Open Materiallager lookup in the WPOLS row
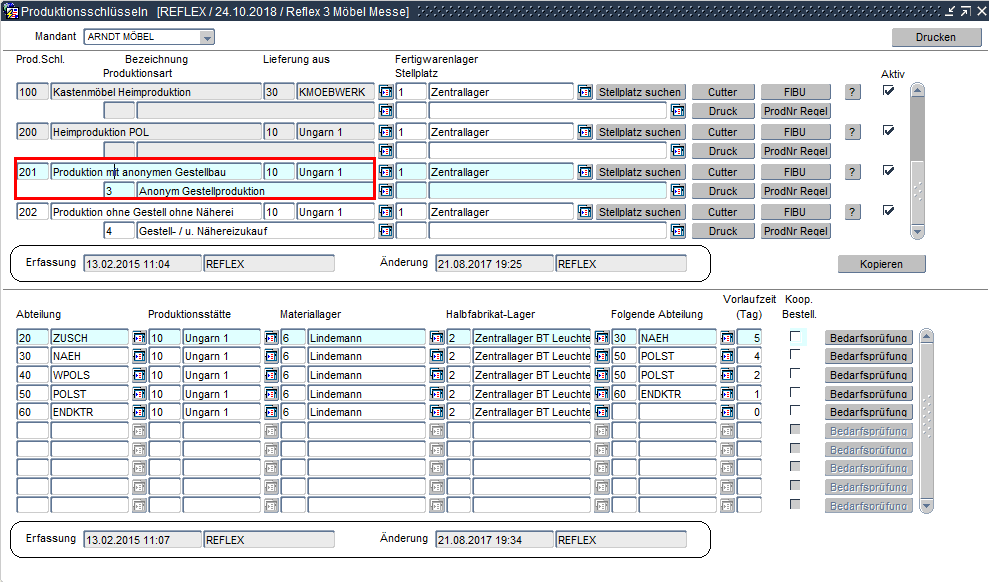 [x=437, y=374]
